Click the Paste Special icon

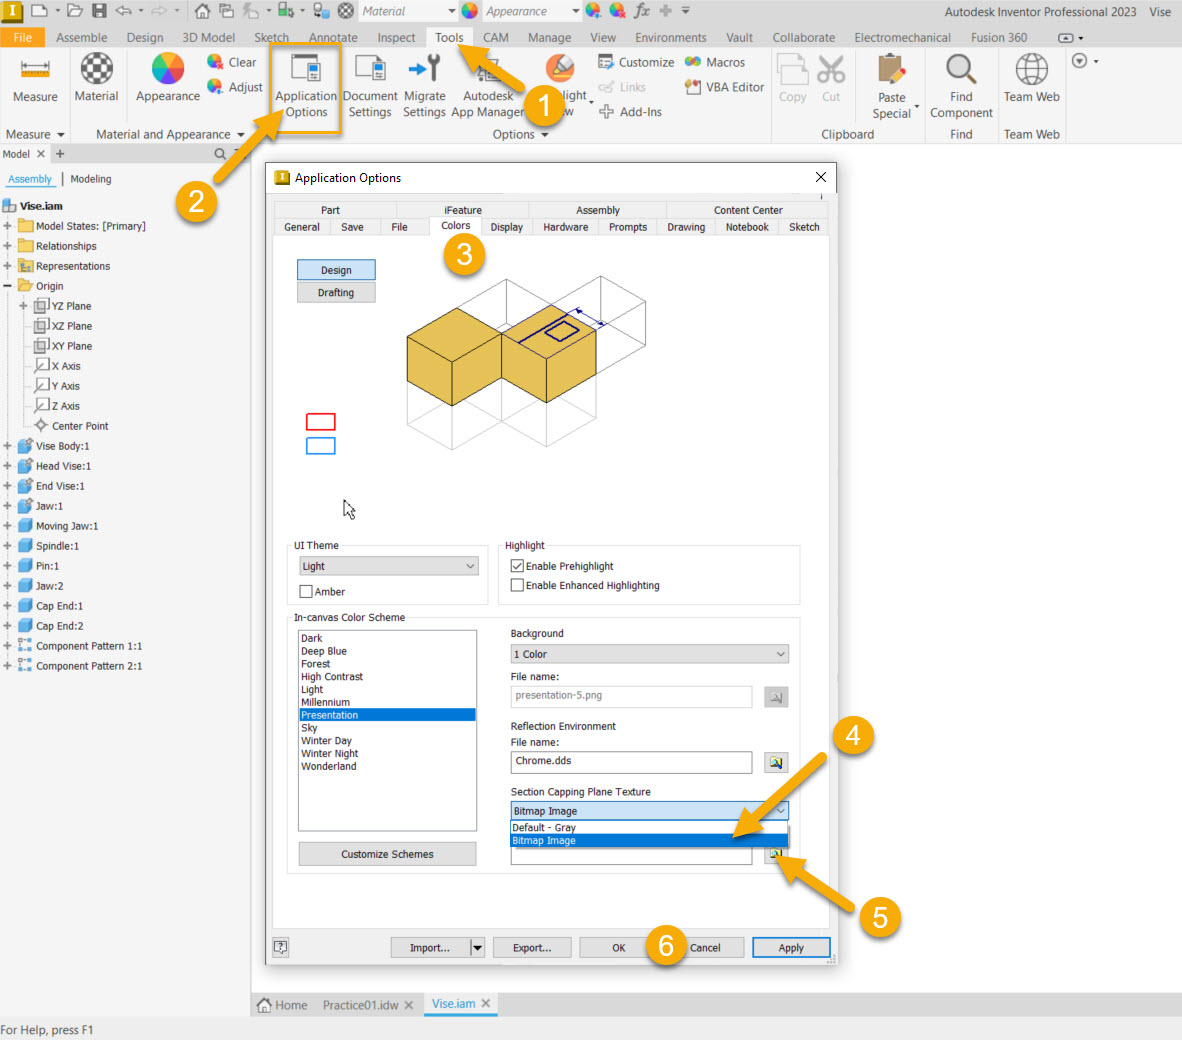890,70
